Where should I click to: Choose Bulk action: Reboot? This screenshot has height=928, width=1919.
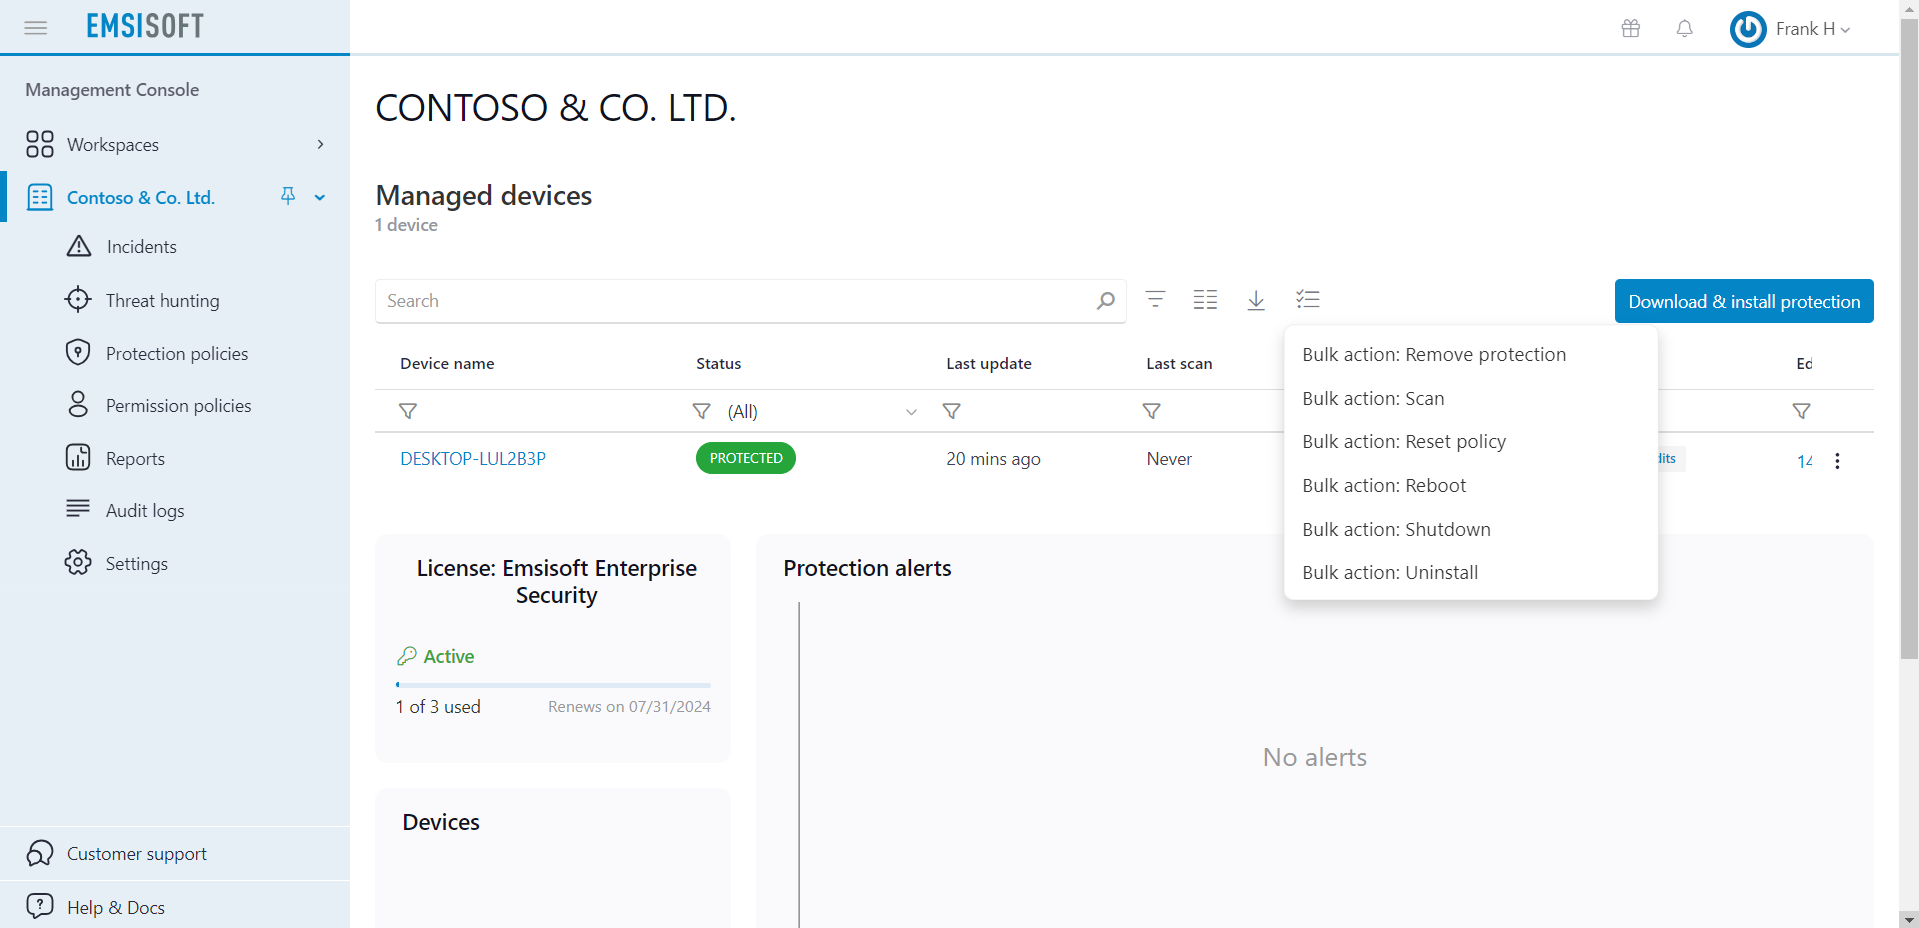[x=1471, y=486]
